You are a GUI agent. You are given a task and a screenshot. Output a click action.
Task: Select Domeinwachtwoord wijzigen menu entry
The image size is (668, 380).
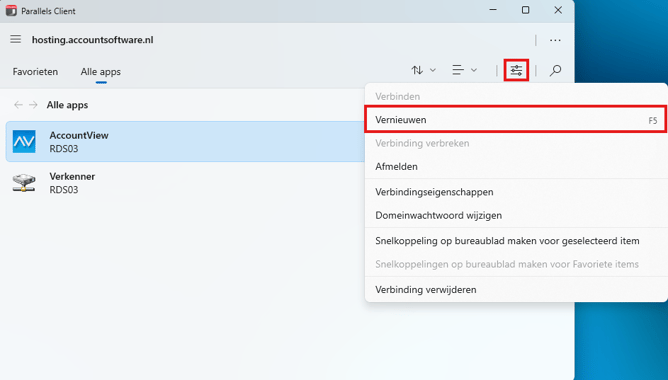pos(516,216)
